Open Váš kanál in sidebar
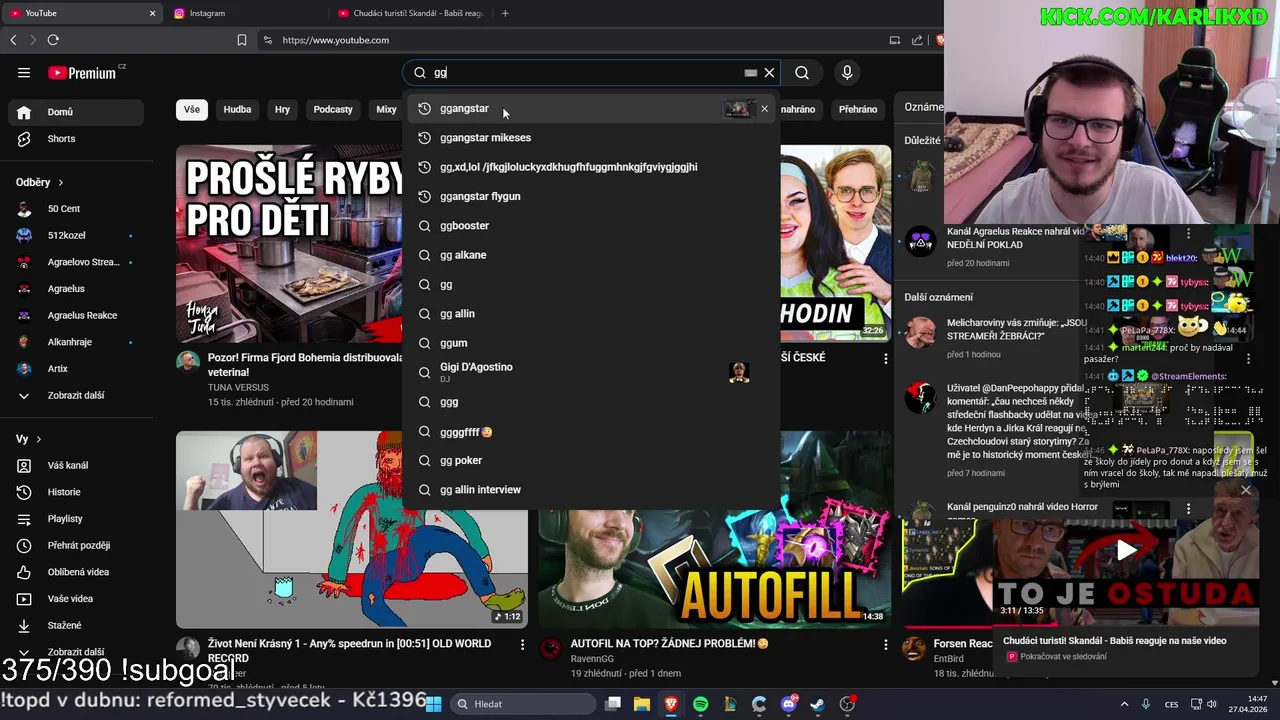 (x=77, y=466)
